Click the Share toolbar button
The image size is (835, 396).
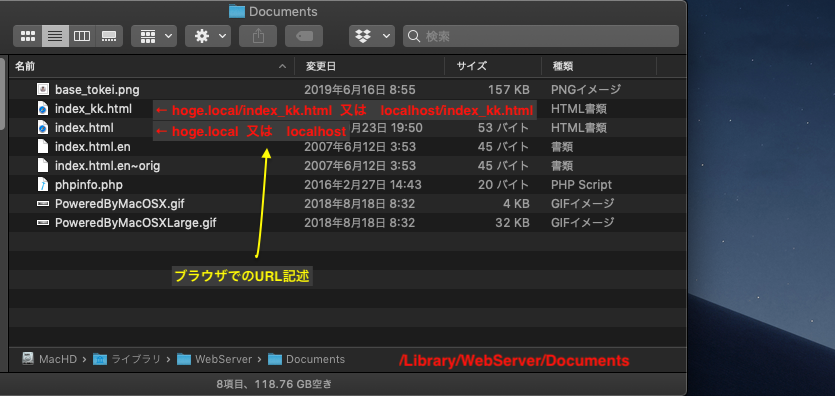coord(258,36)
